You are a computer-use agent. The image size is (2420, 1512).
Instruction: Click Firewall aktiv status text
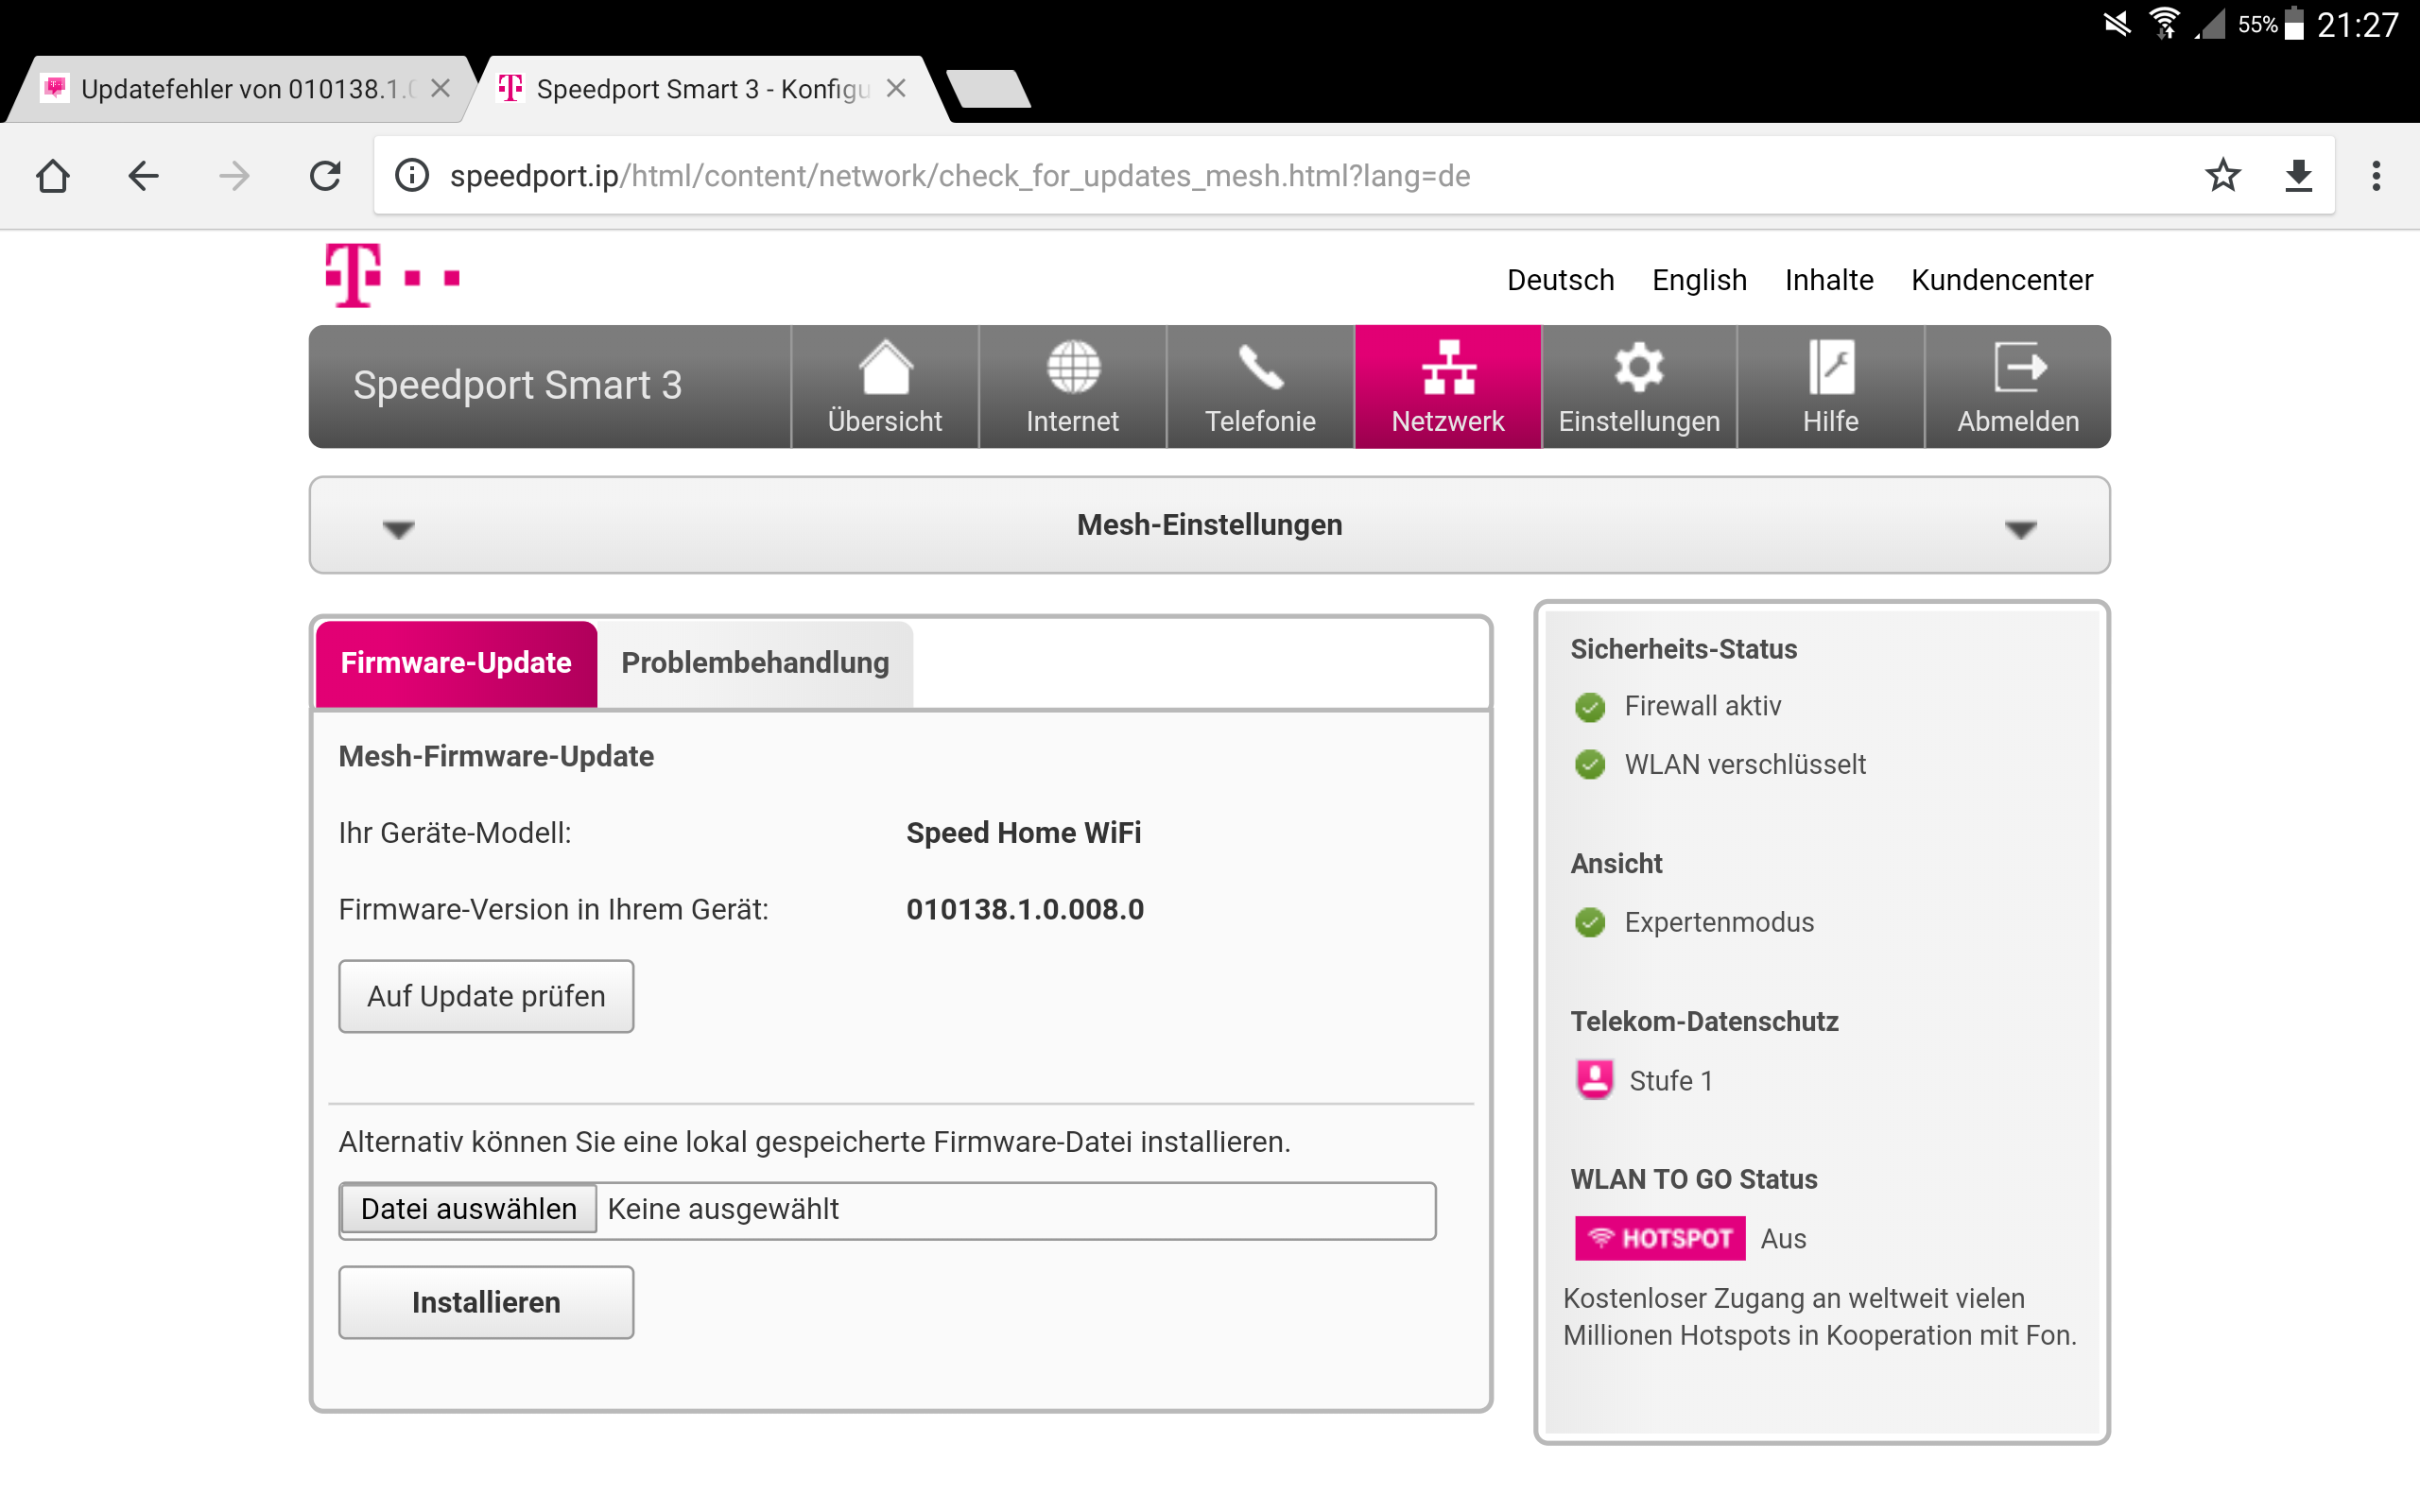[x=1702, y=706]
